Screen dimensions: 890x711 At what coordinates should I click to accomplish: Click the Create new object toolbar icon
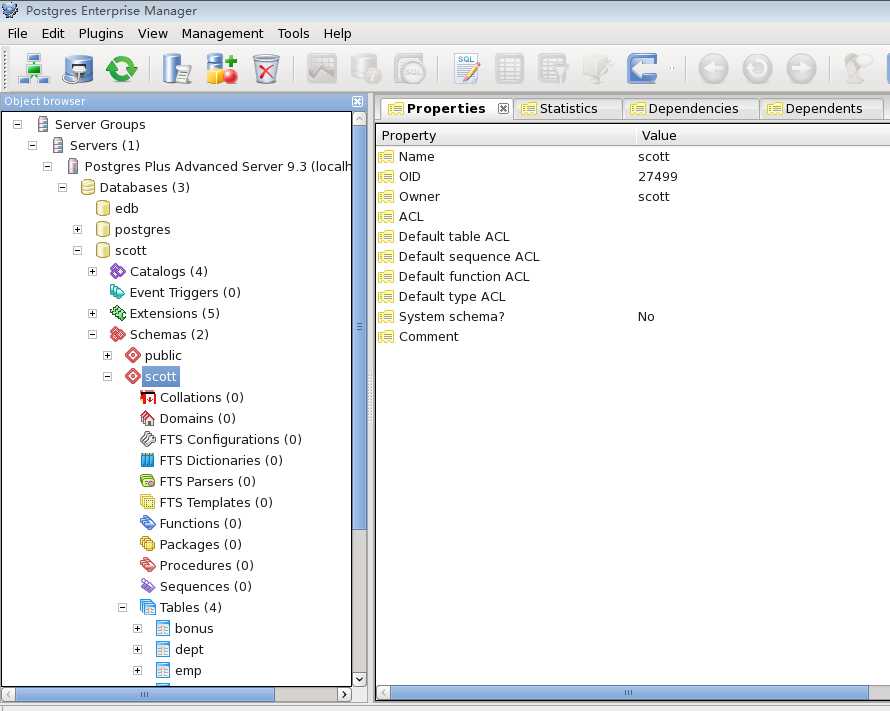pos(221,69)
